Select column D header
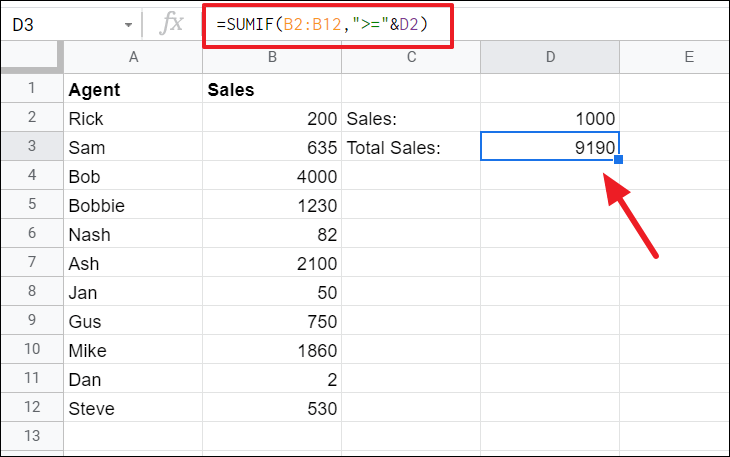This screenshot has width=730, height=457. click(x=550, y=58)
